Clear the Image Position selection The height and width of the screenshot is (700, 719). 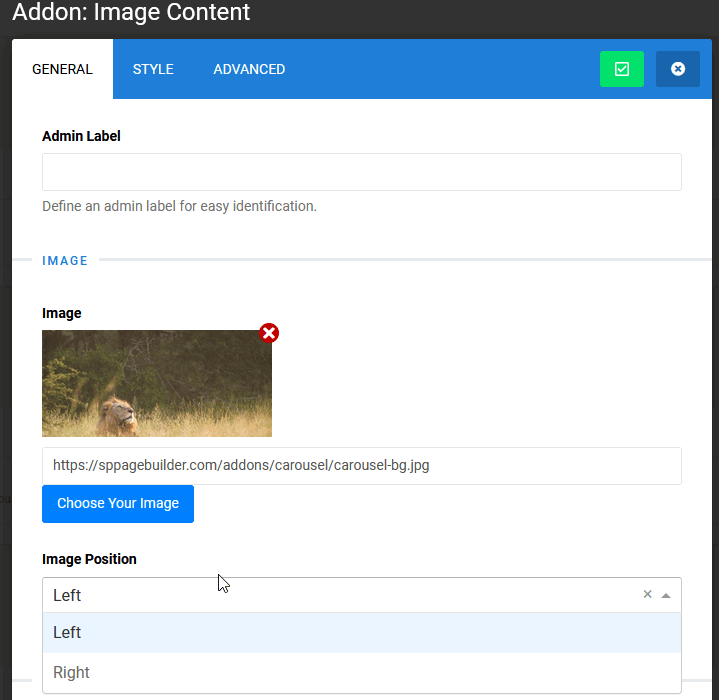pyautogui.click(x=647, y=594)
